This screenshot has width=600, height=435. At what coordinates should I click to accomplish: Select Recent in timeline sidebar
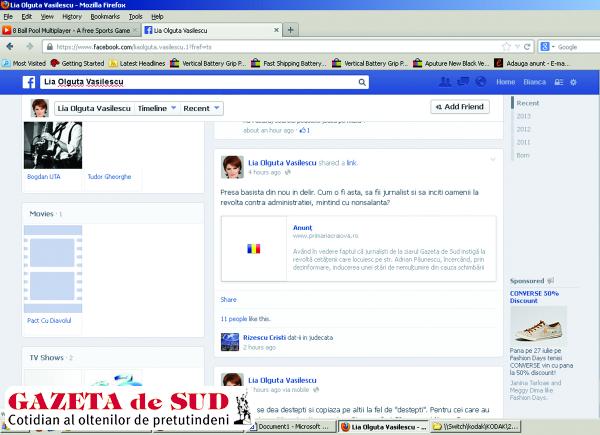[x=528, y=103]
